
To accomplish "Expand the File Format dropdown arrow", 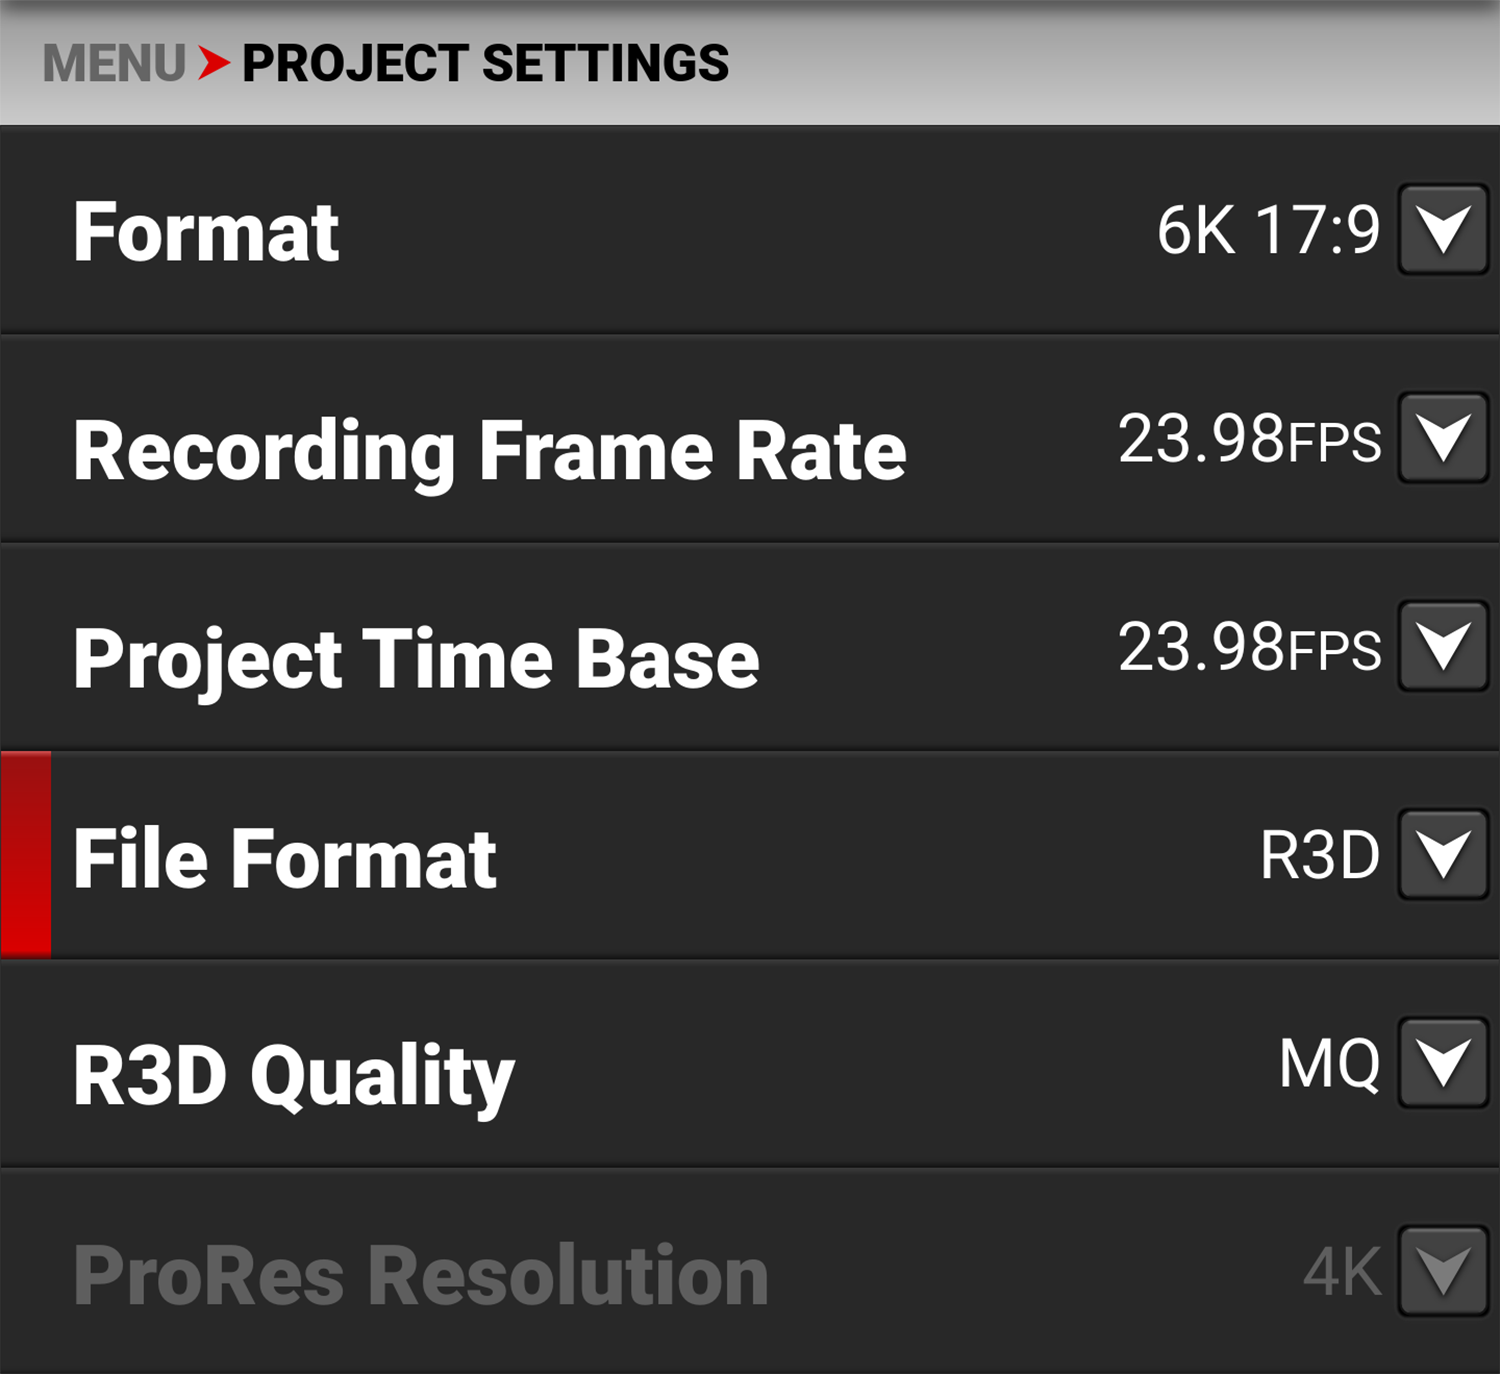I will [x=1443, y=856].
